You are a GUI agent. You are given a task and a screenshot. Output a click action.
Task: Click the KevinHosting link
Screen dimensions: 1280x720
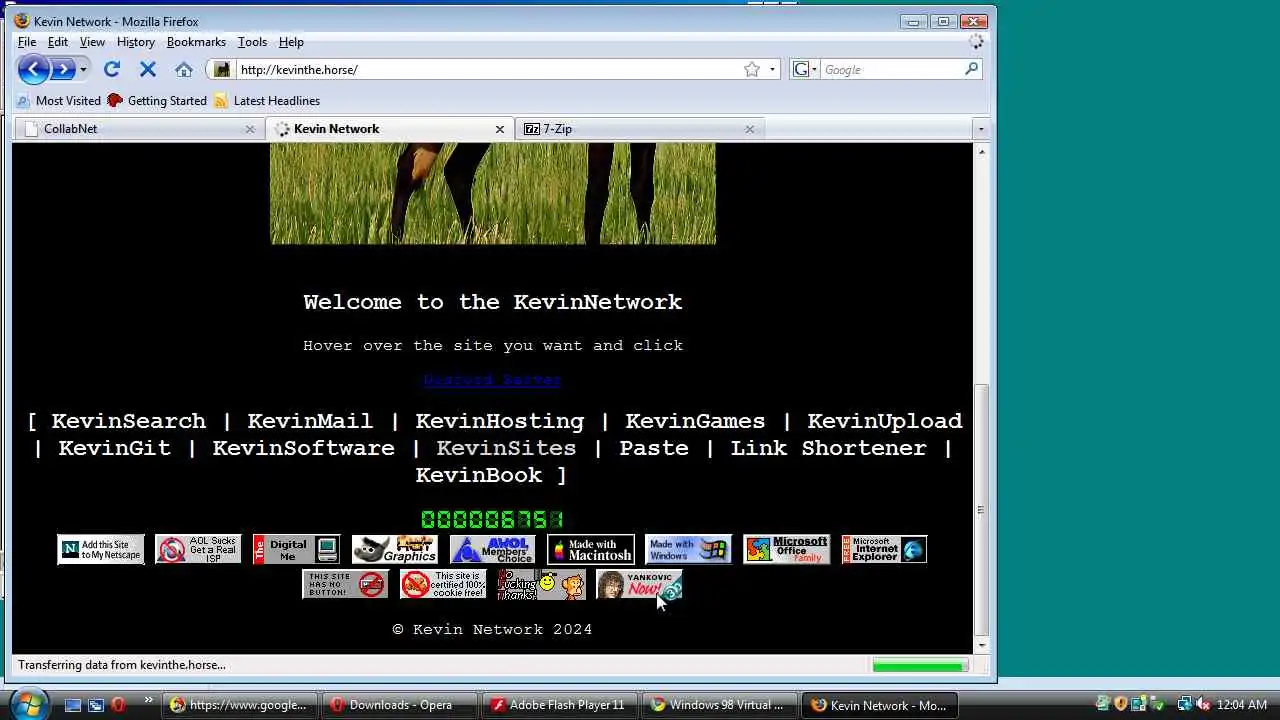point(499,421)
